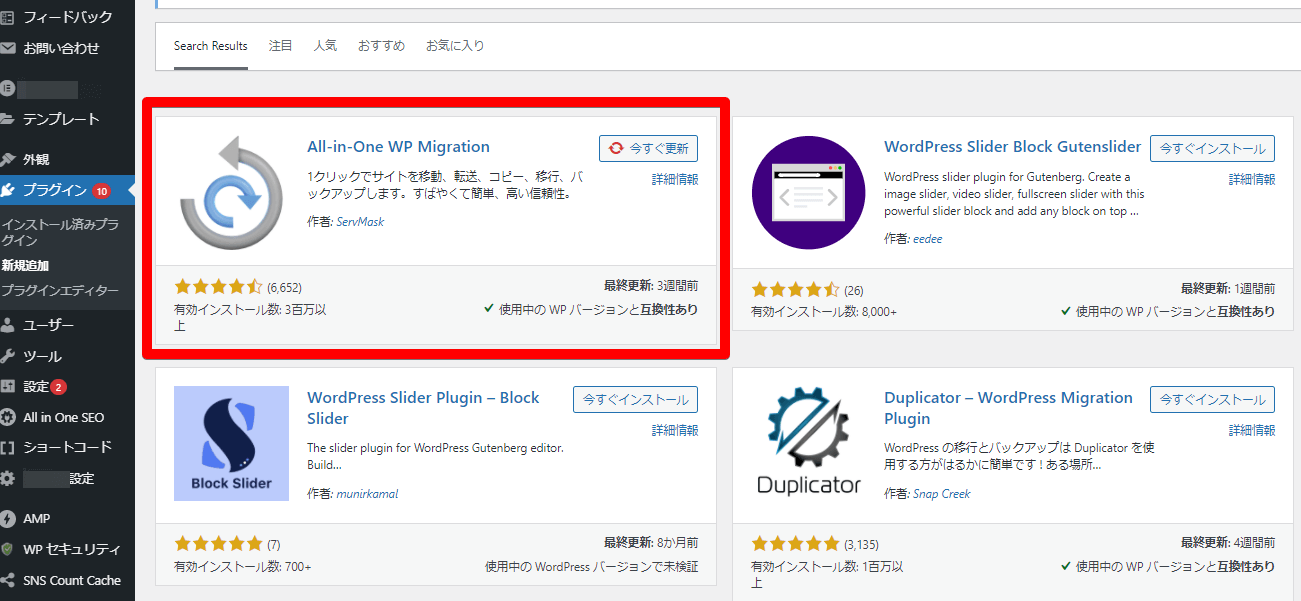Click the All-in-One WP Migration plugin icon
Viewport: 1301px width, 601px height.
coord(232,193)
